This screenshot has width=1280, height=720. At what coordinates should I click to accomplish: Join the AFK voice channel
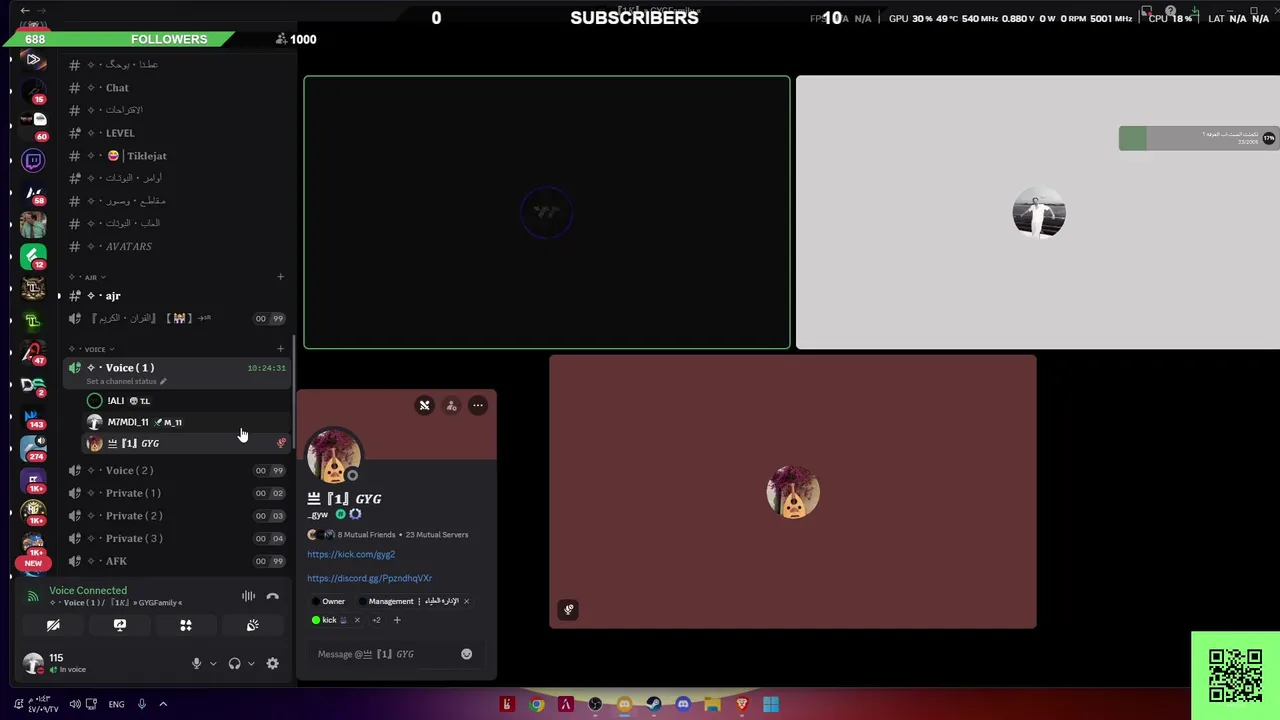pos(176,561)
